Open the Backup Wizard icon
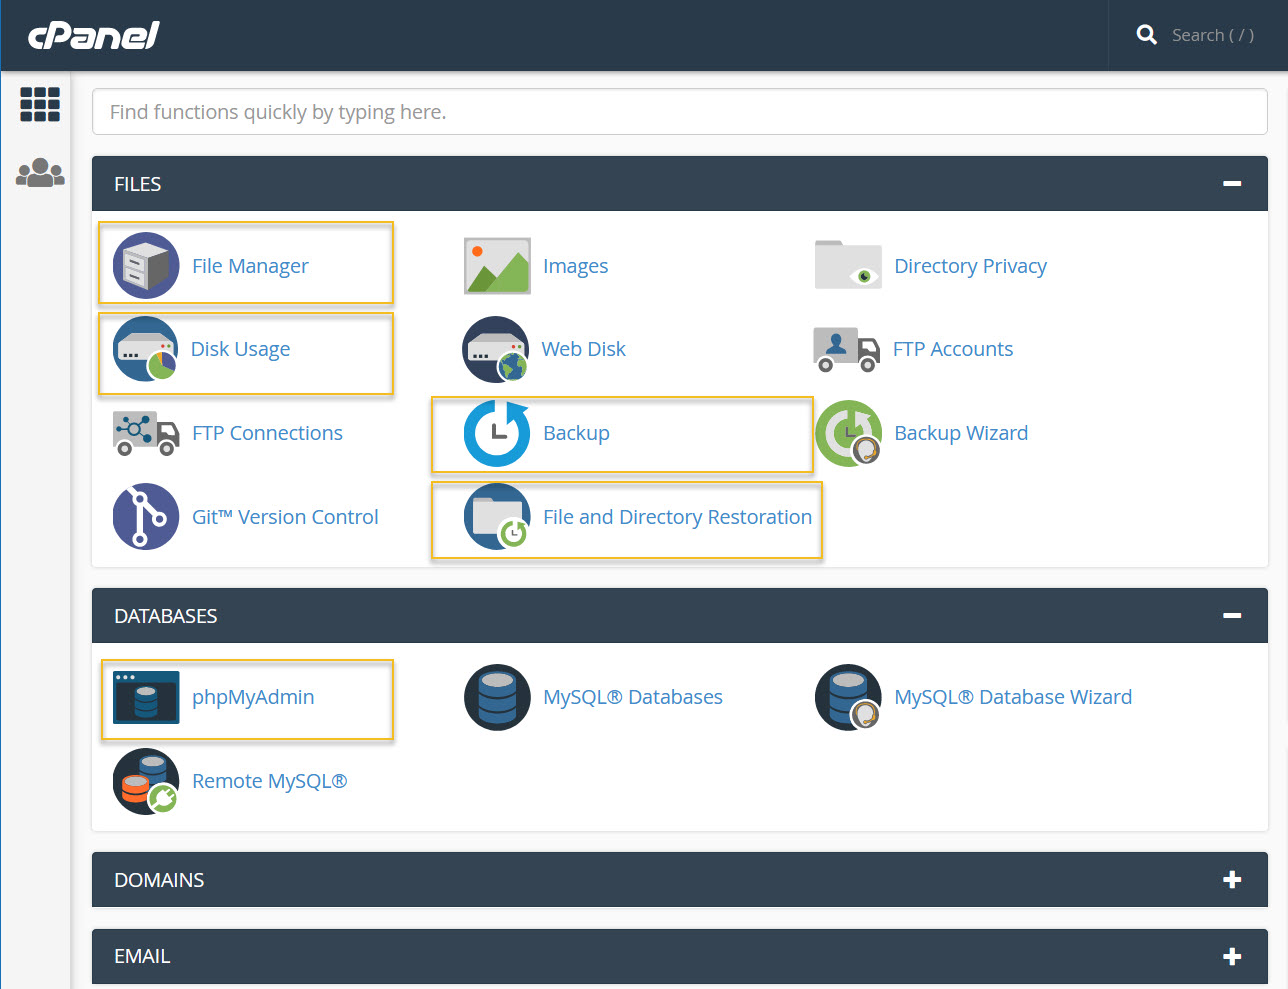The image size is (1288, 989). pyautogui.click(x=848, y=433)
